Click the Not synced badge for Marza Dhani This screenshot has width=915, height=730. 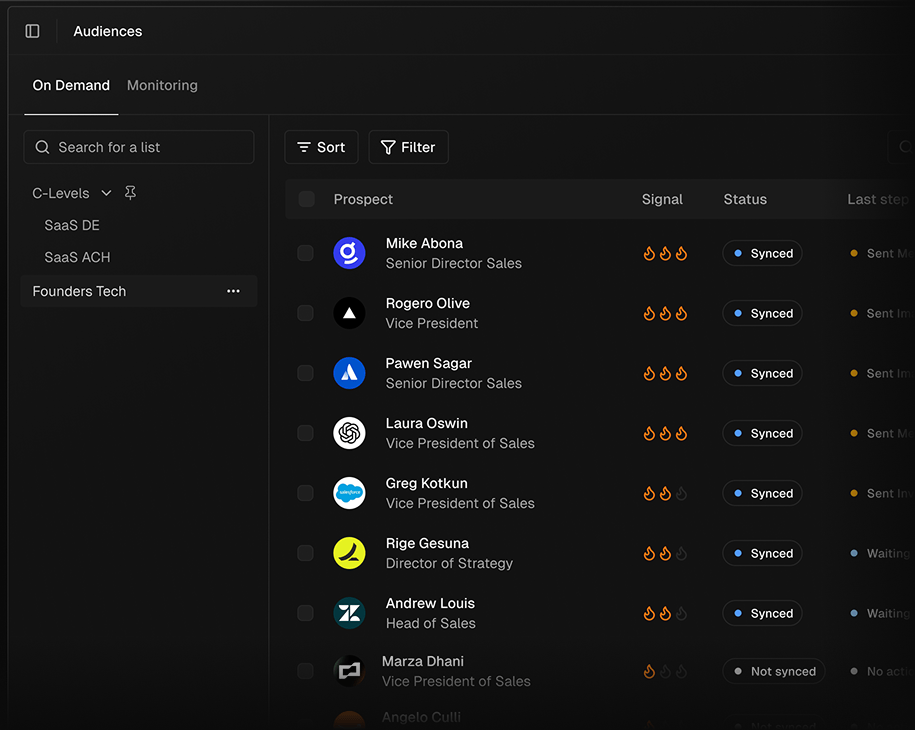coord(774,671)
